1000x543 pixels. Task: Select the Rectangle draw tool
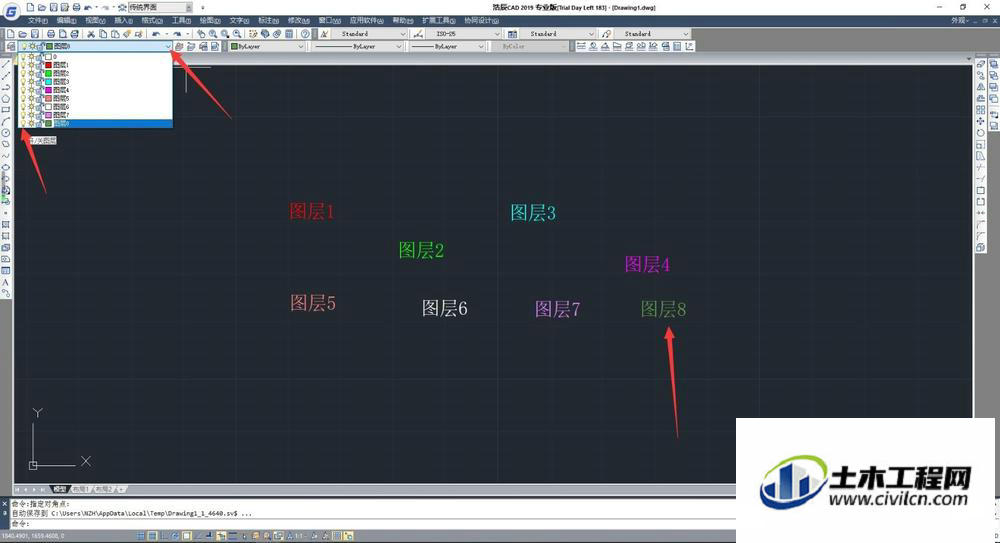click(6, 110)
